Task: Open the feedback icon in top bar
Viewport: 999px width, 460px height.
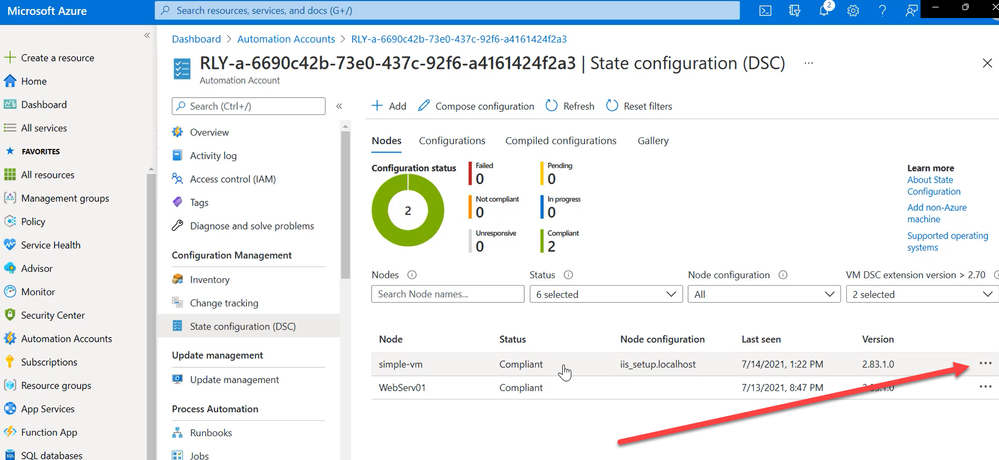Action: click(912, 11)
